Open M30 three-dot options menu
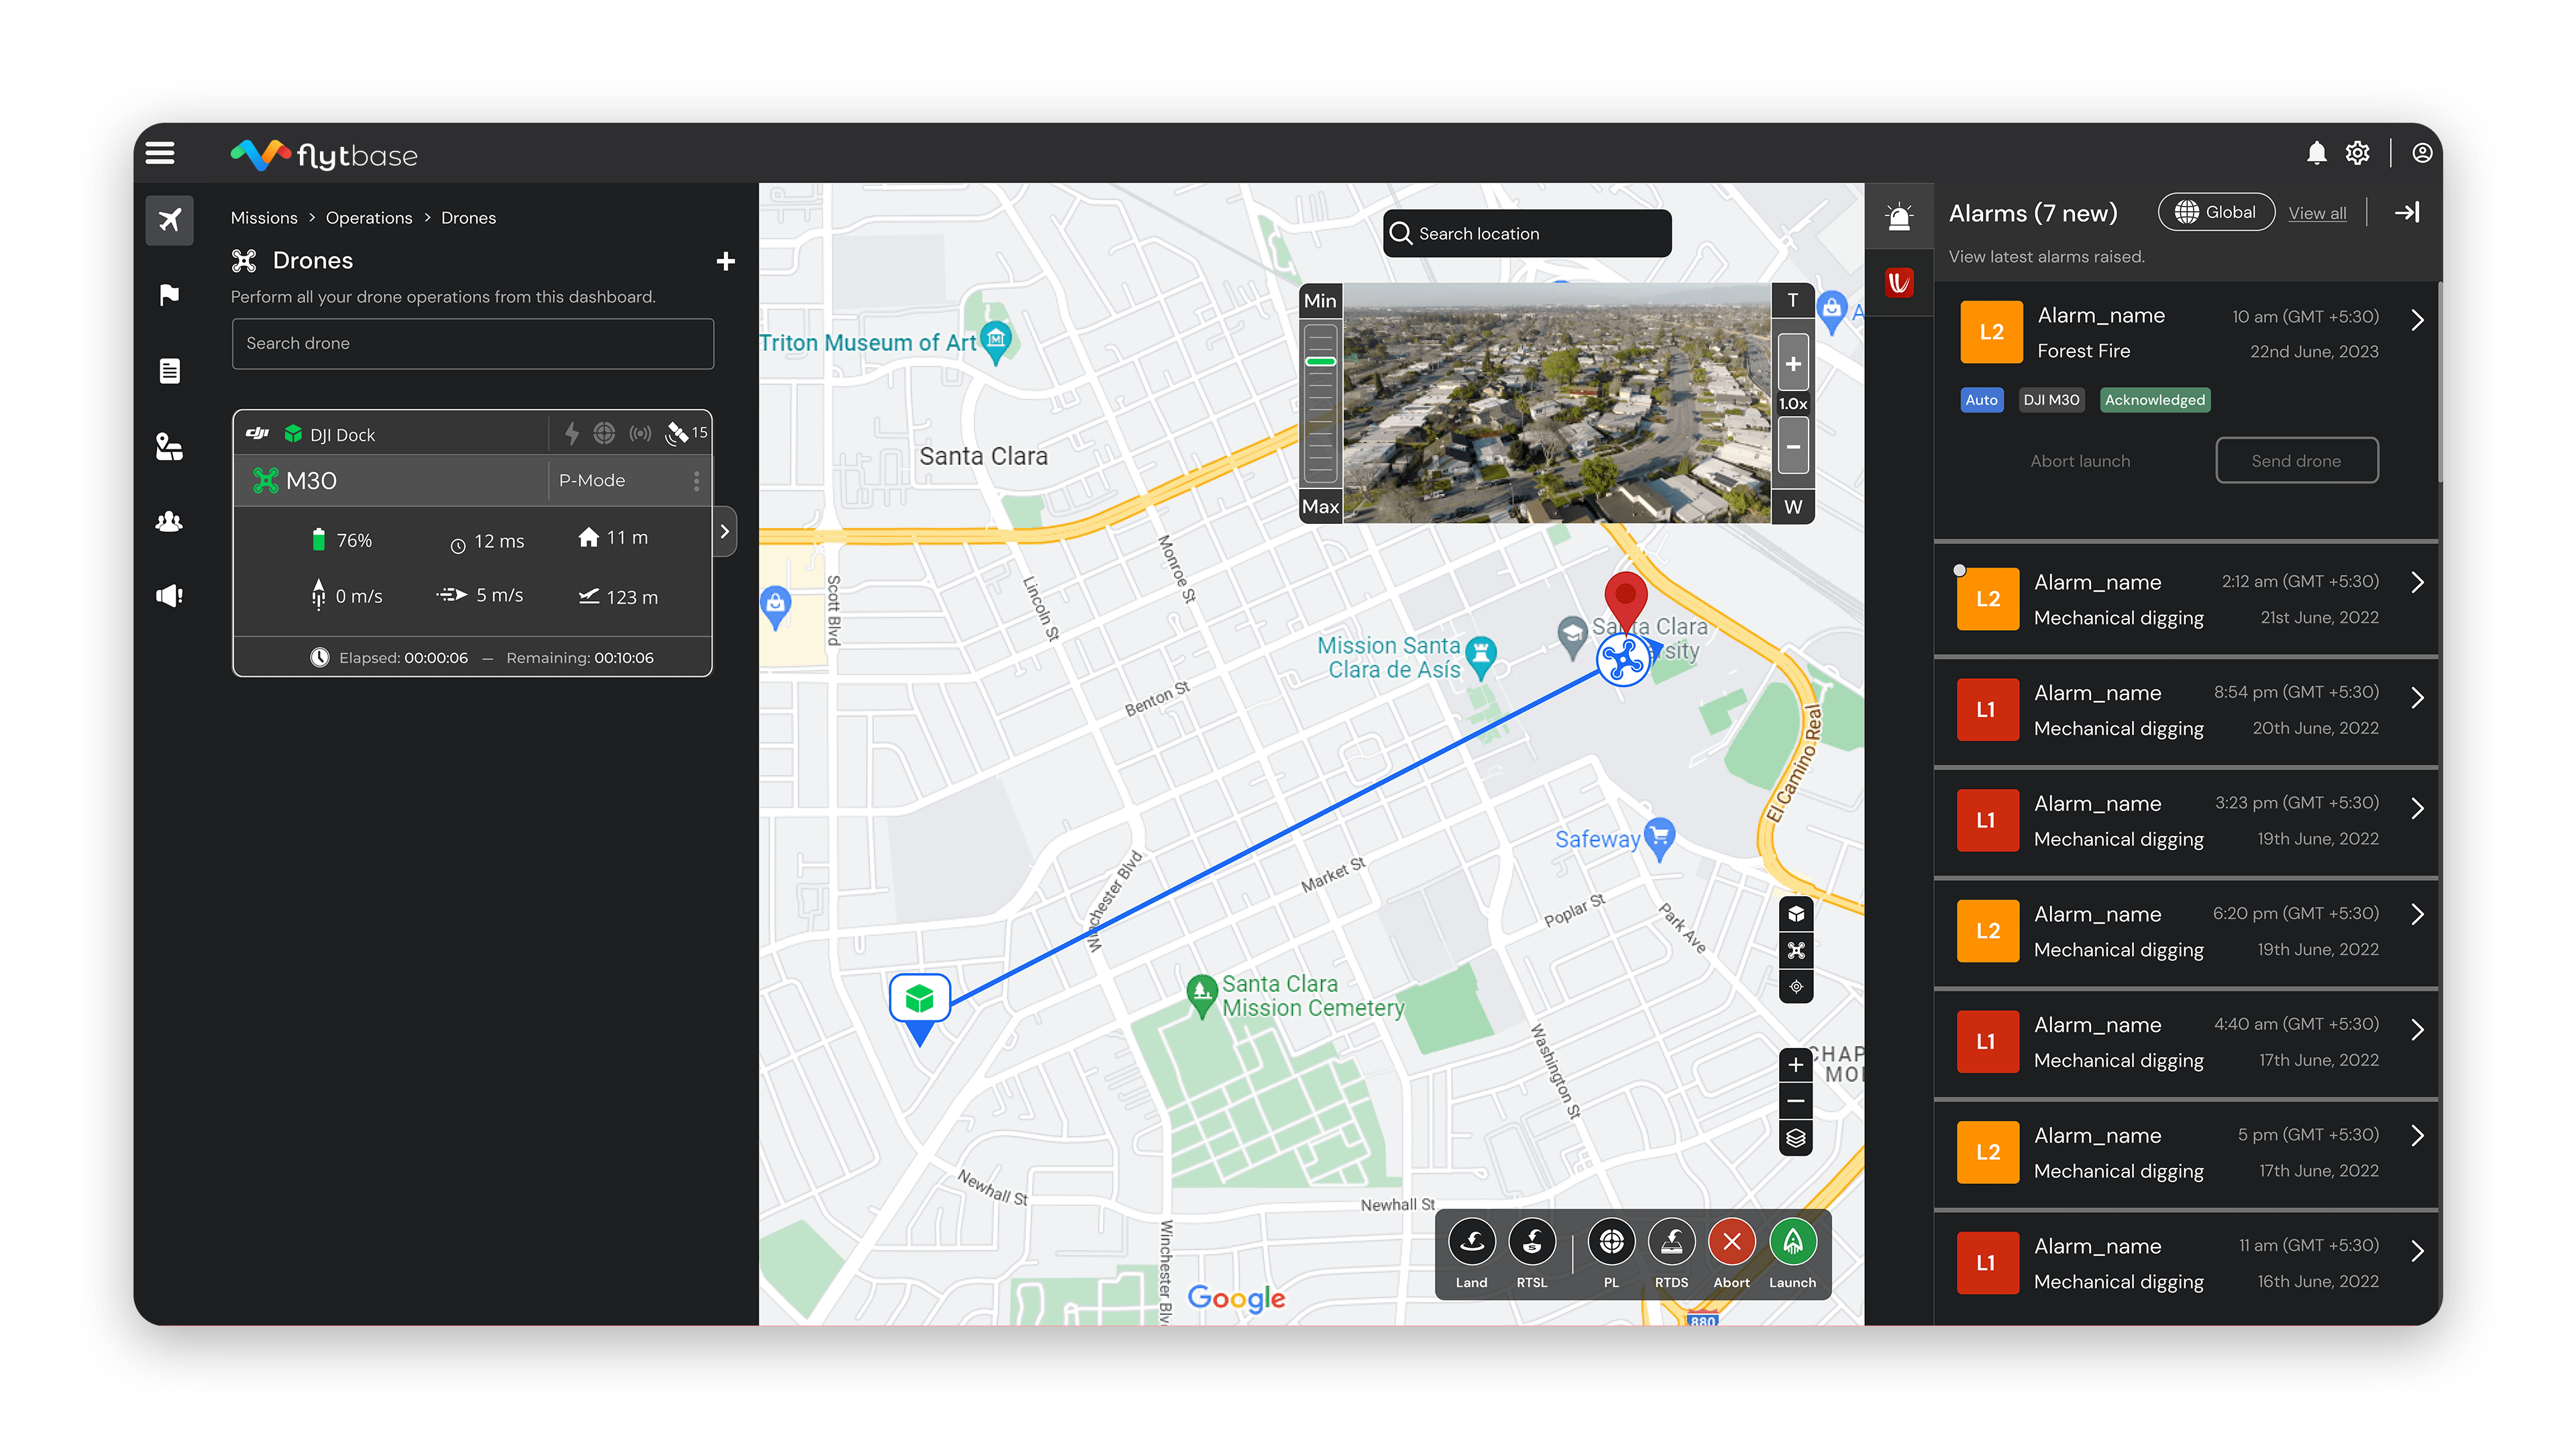 pos(696,481)
